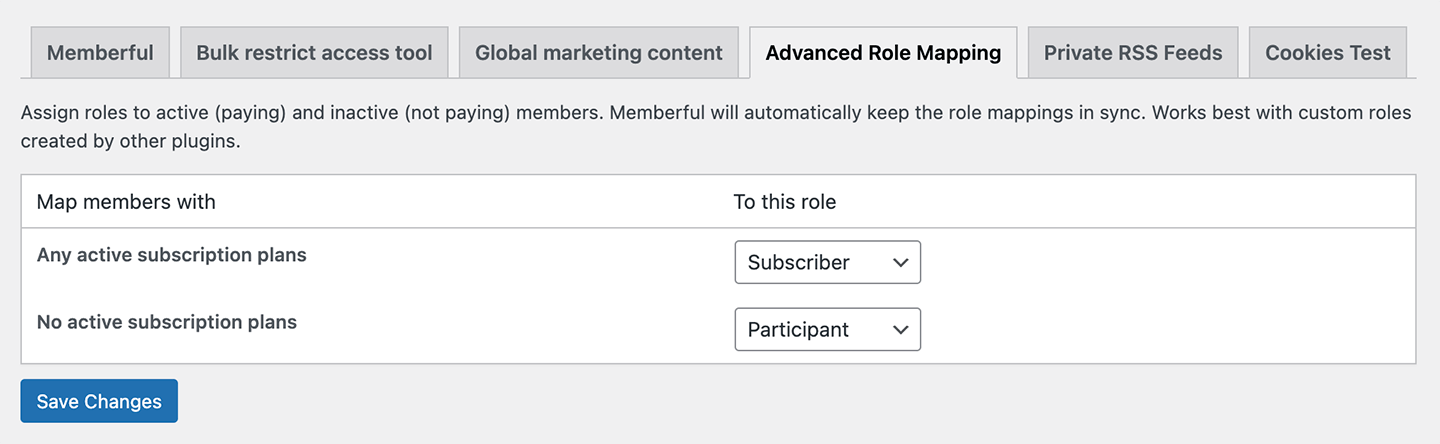Screen dimensions: 1440x444
Task: Click the "Assign roles to active" description sentence
Action: pos(310,112)
